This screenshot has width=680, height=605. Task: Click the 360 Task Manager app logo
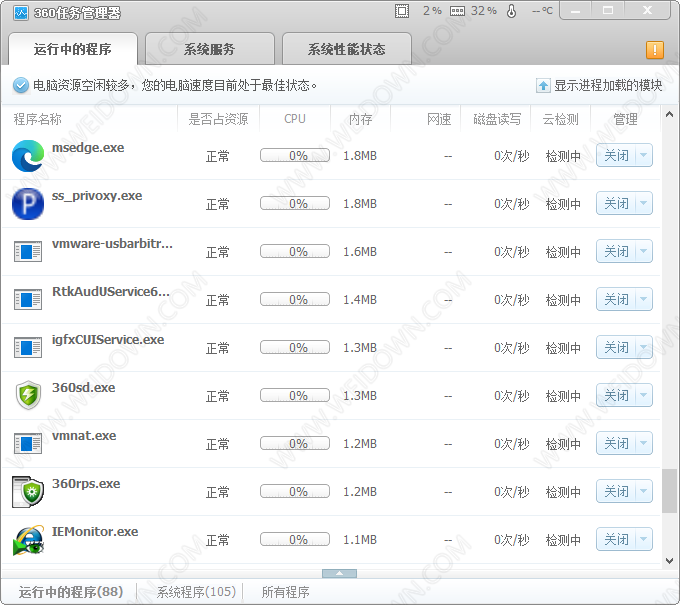pyautogui.click(x=20, y=13)
